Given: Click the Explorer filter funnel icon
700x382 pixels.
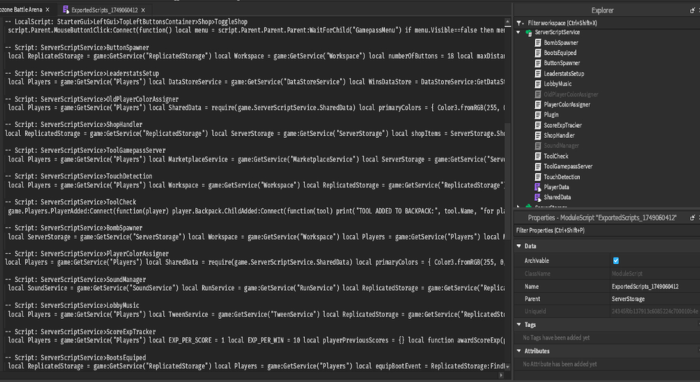Looking at the screenshot, I should (x=519, y=23).
